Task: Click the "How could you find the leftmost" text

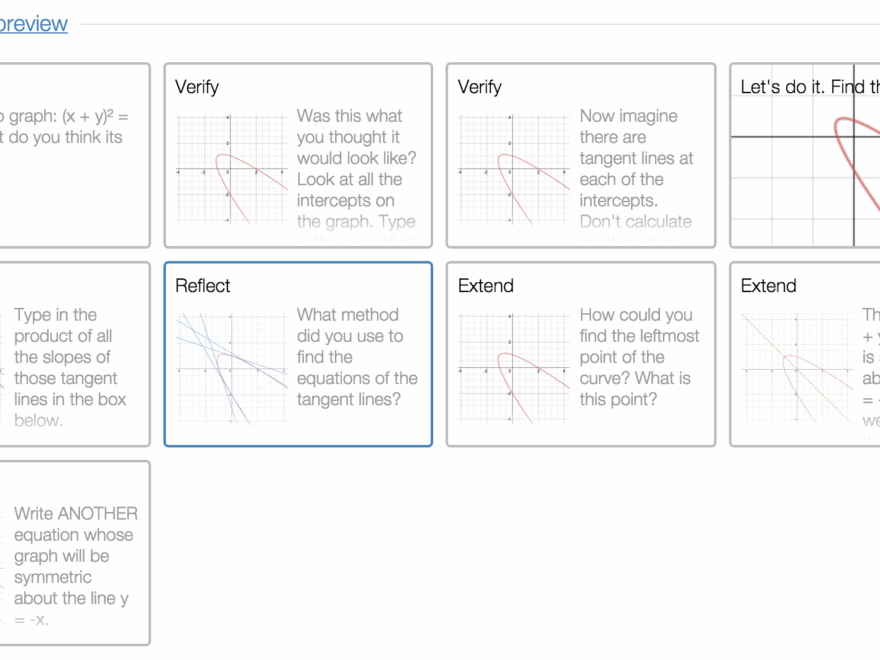Action: tap(639, 357)
